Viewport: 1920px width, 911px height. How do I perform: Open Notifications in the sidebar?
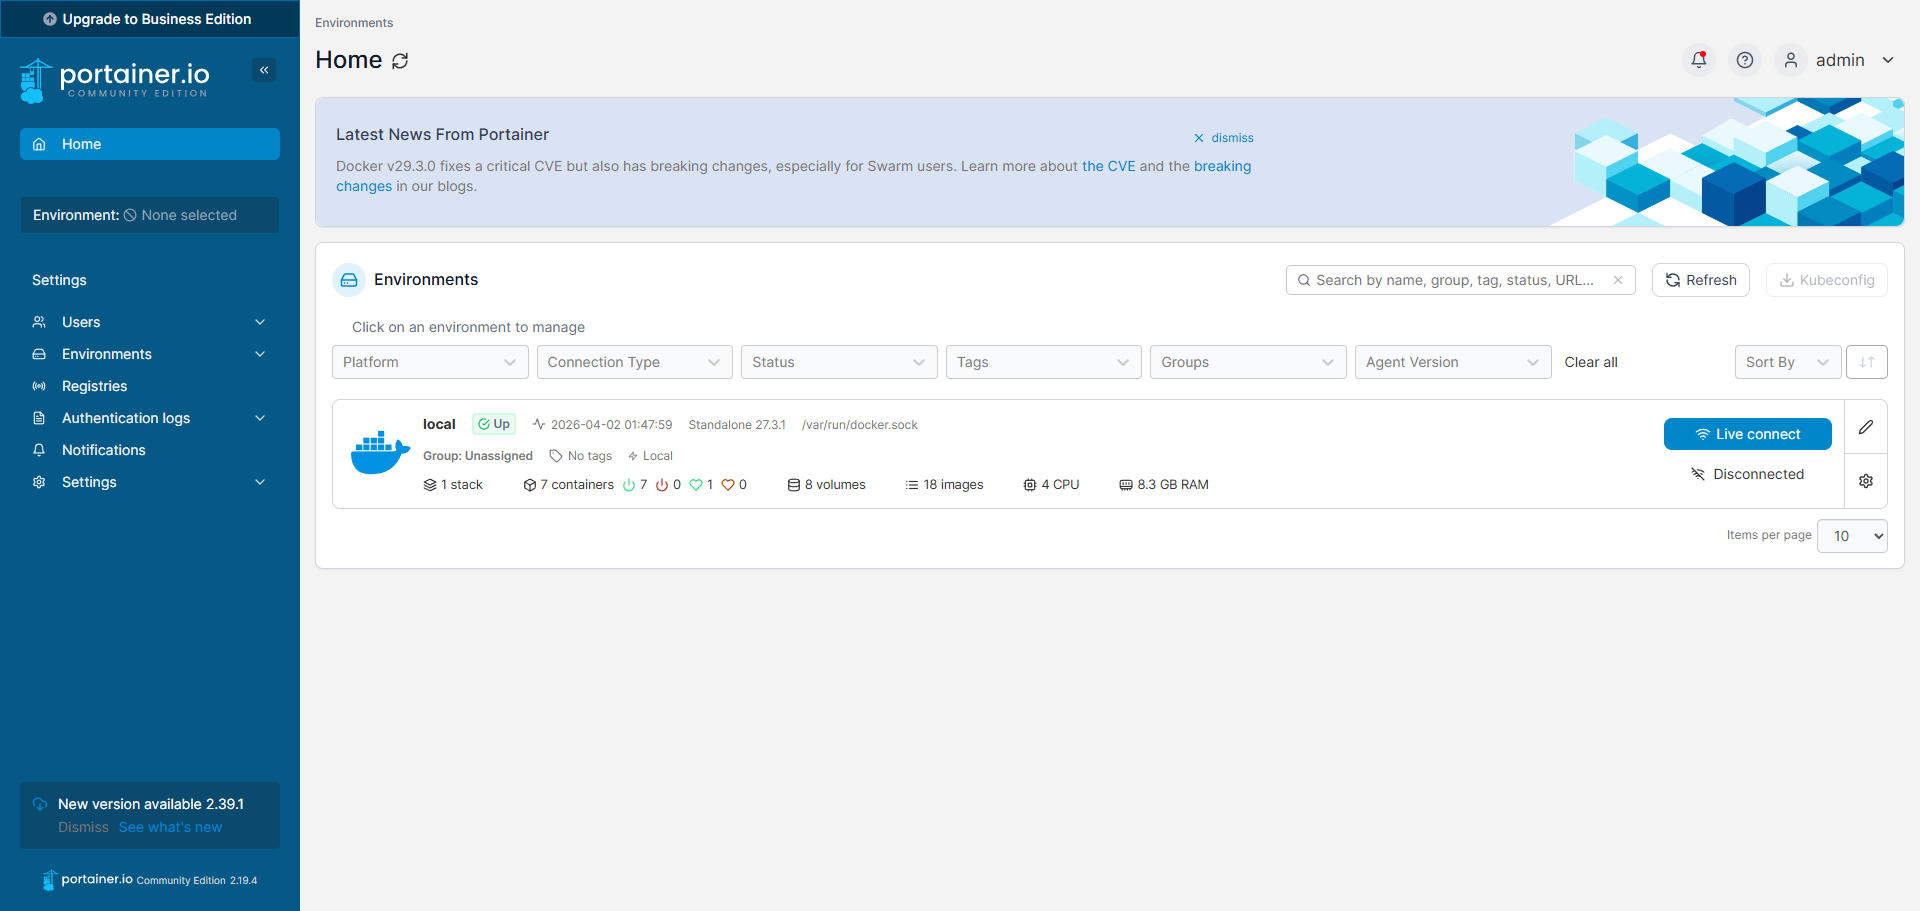coord(103,450)
